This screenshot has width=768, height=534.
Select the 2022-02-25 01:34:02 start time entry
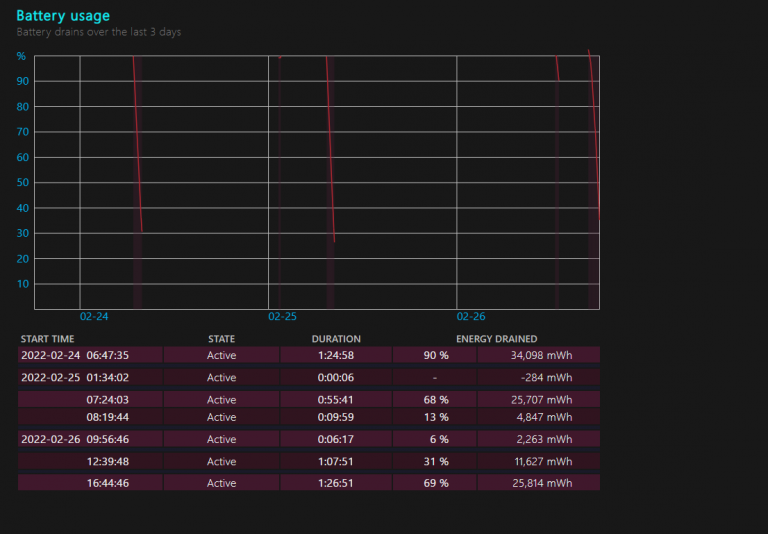click(75, 378)
